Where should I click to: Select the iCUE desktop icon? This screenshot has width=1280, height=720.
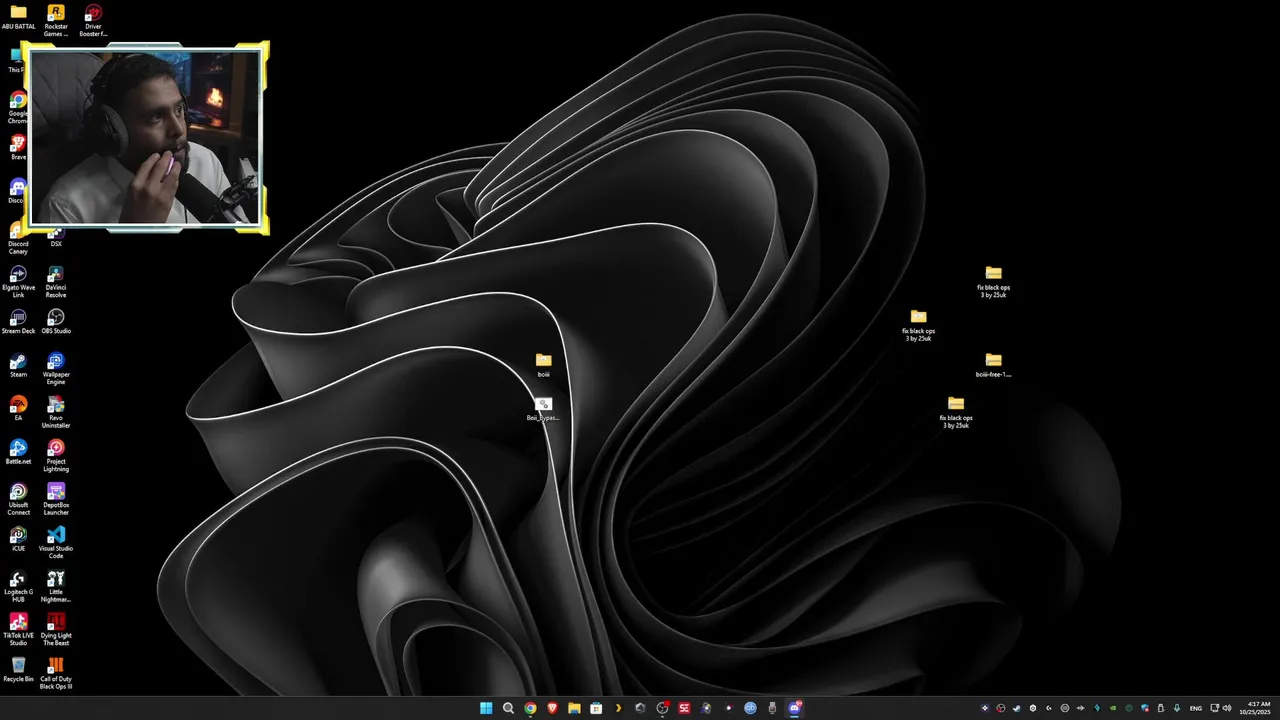click(18, 540)
